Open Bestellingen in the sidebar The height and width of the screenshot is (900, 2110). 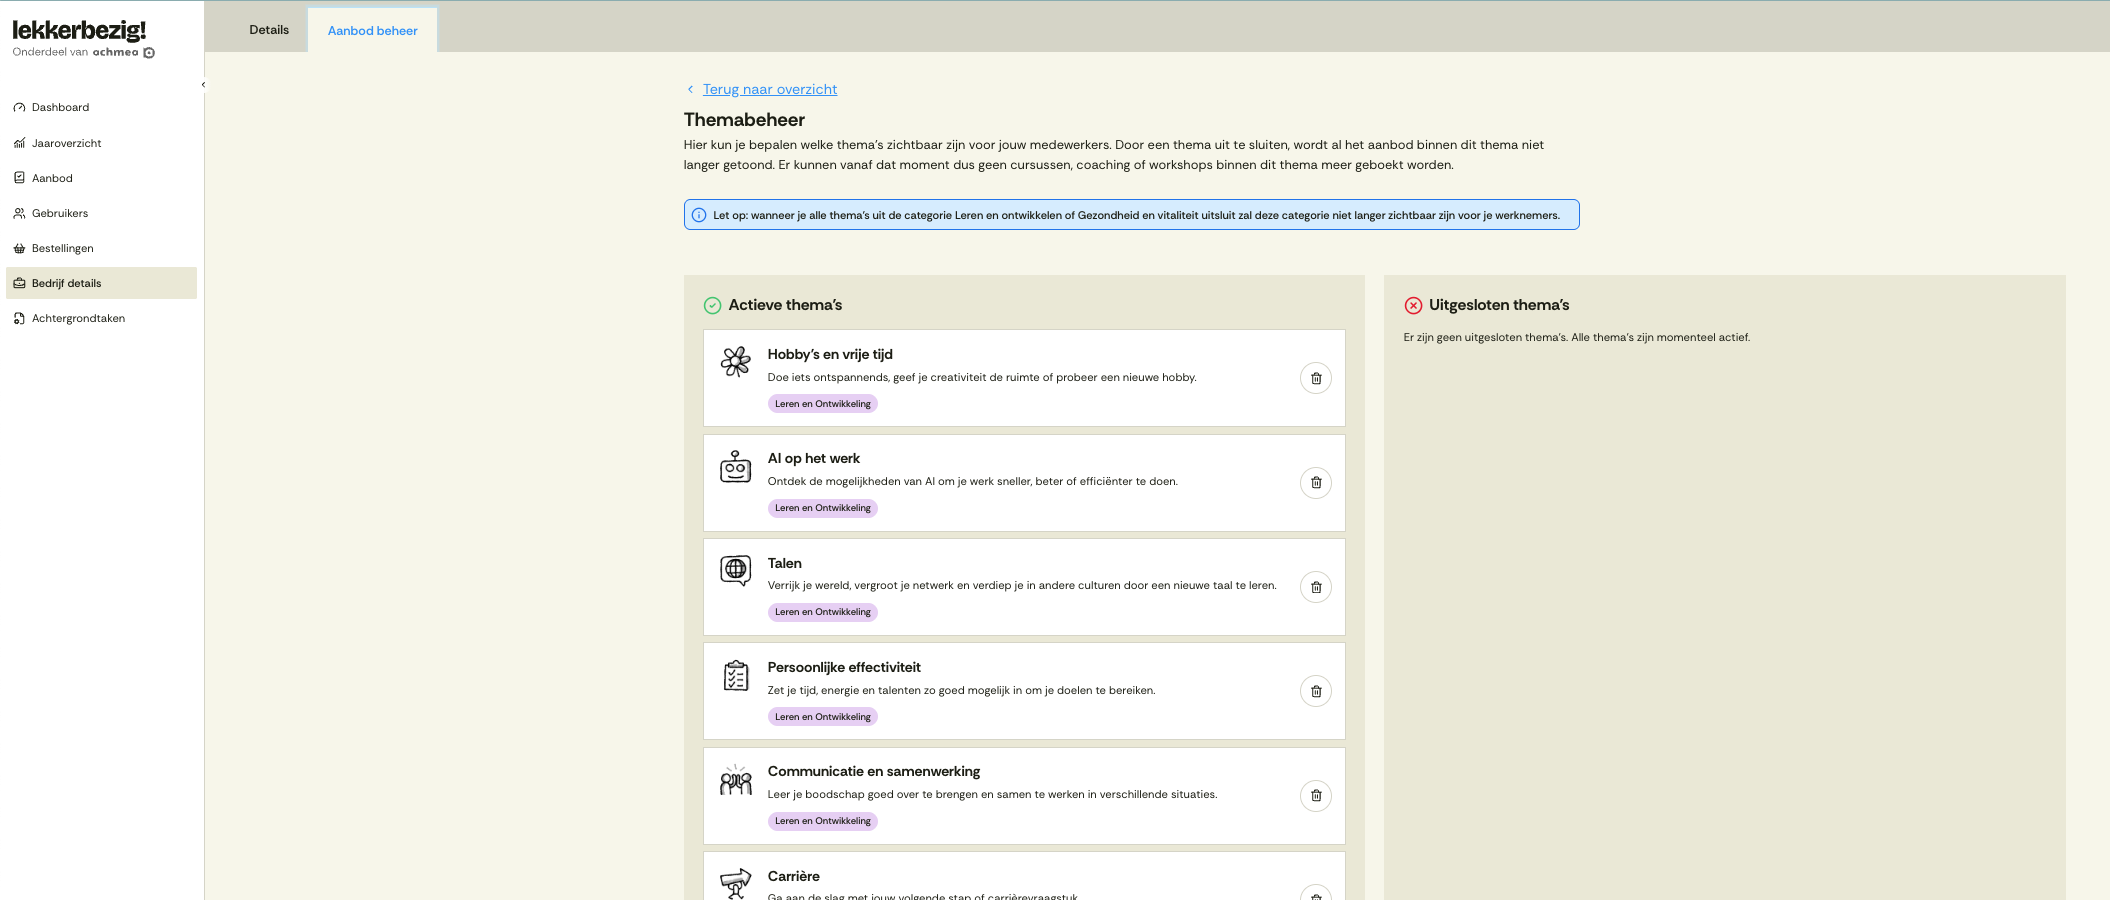[101, 248]
